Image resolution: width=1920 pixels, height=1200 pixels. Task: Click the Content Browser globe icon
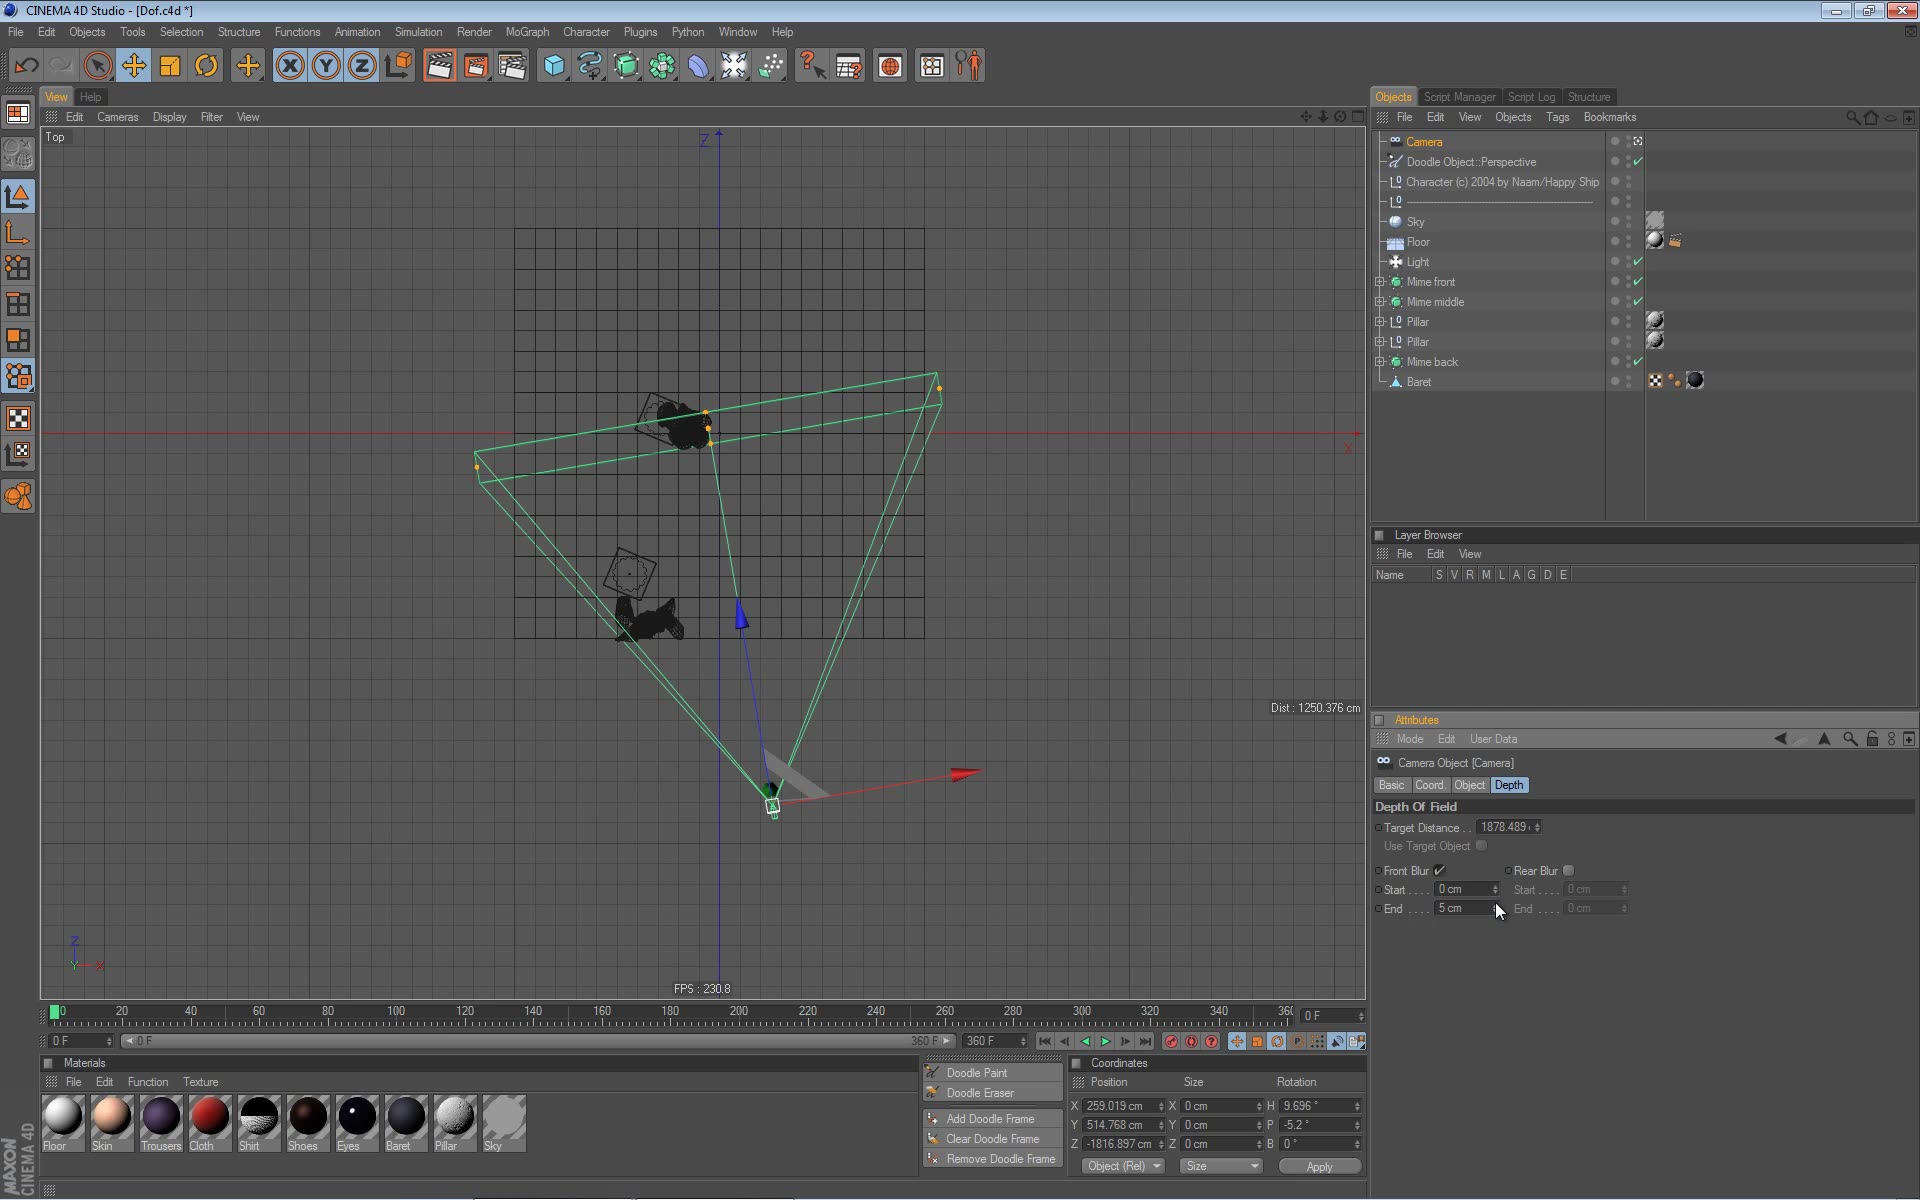click(890, 65)
